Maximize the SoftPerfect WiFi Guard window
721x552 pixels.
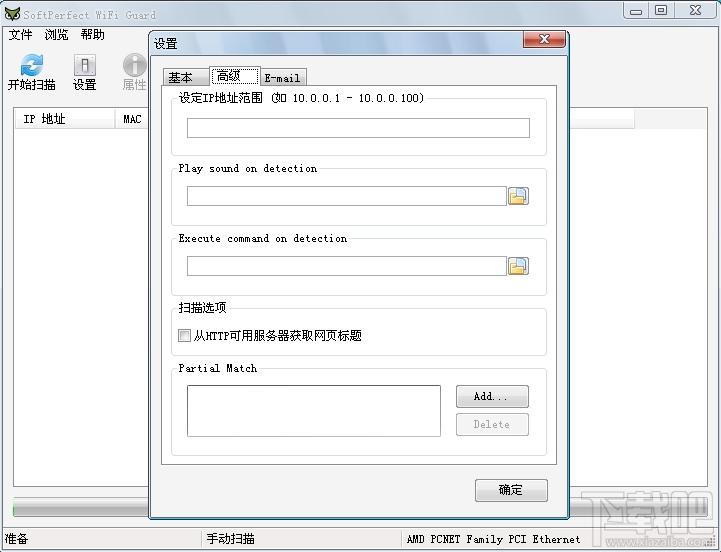661,11
